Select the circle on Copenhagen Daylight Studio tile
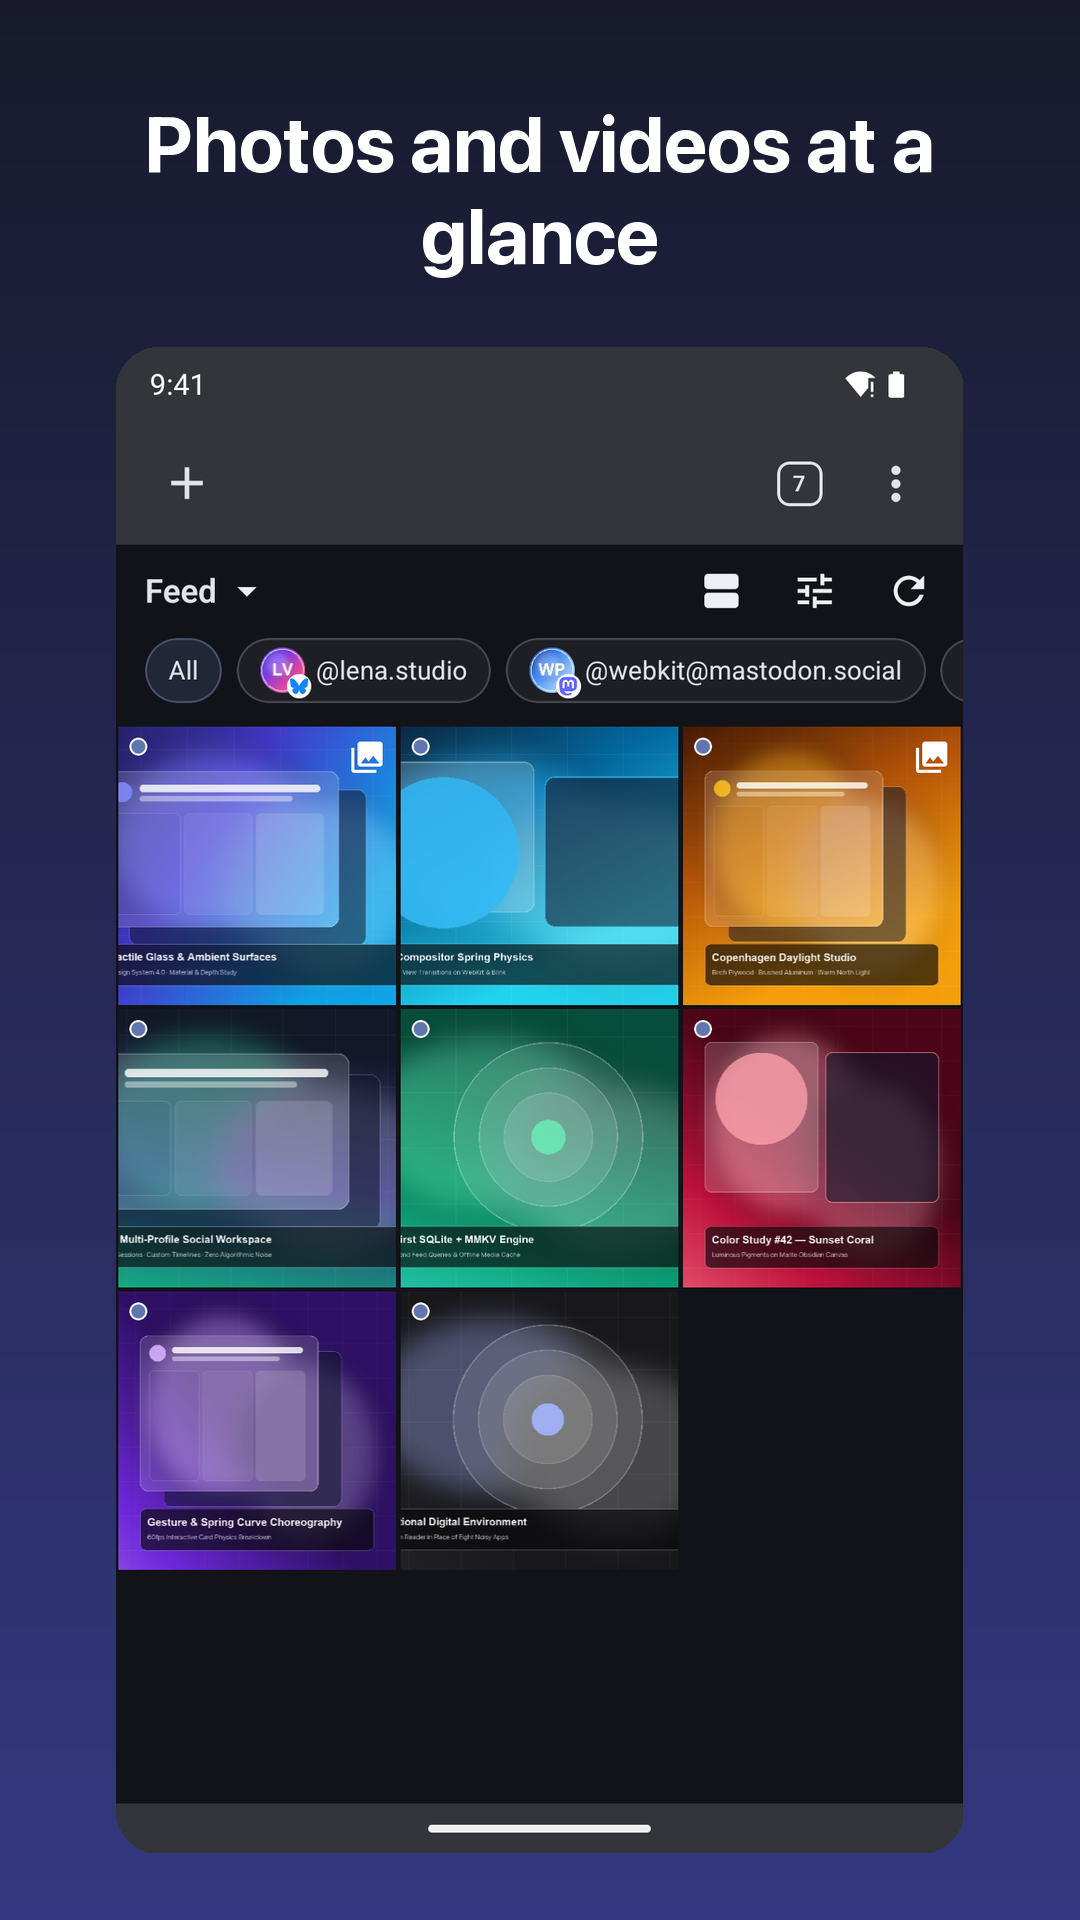Viewport: 1080px width, 1920px height. click(703, 747)
